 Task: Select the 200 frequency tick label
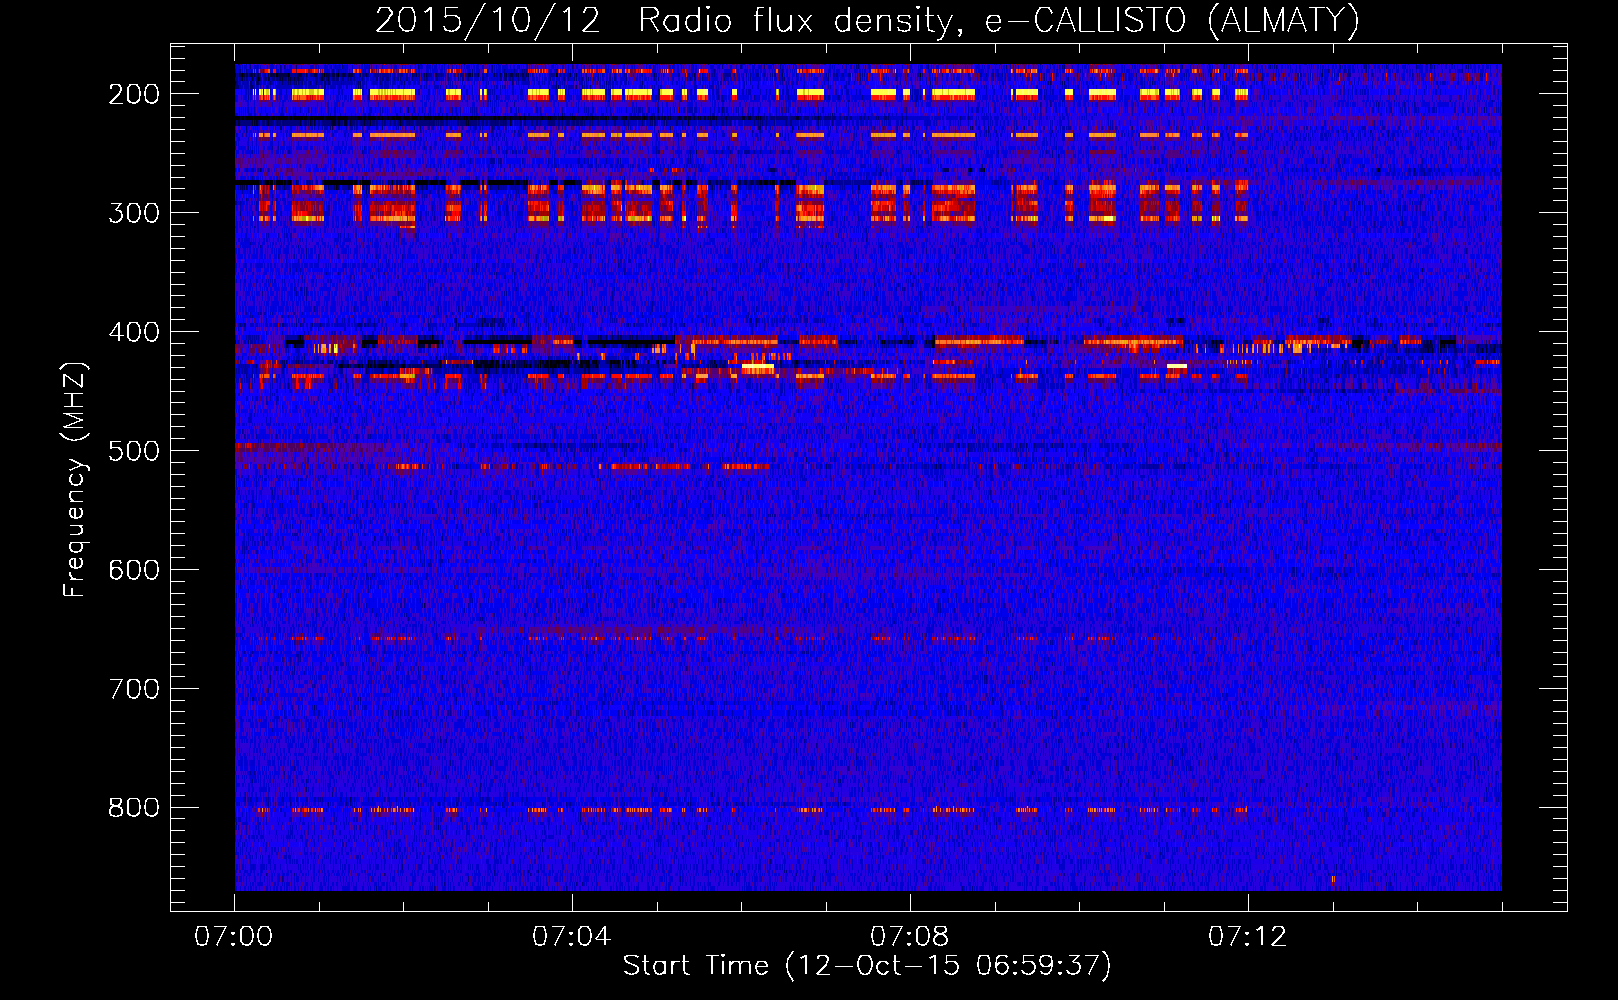click(x=134, y=94)
